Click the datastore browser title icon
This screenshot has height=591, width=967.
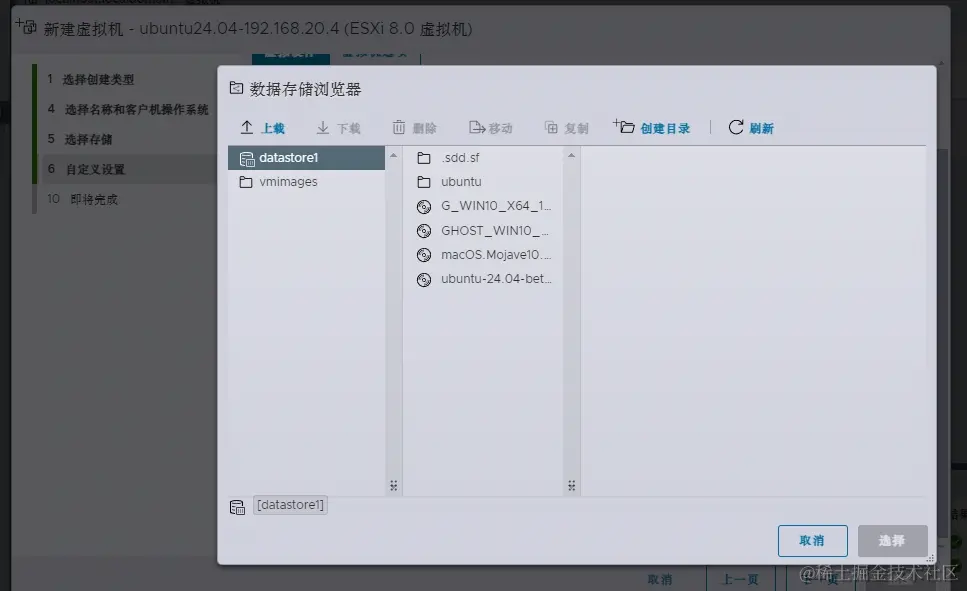click(236, 88)
